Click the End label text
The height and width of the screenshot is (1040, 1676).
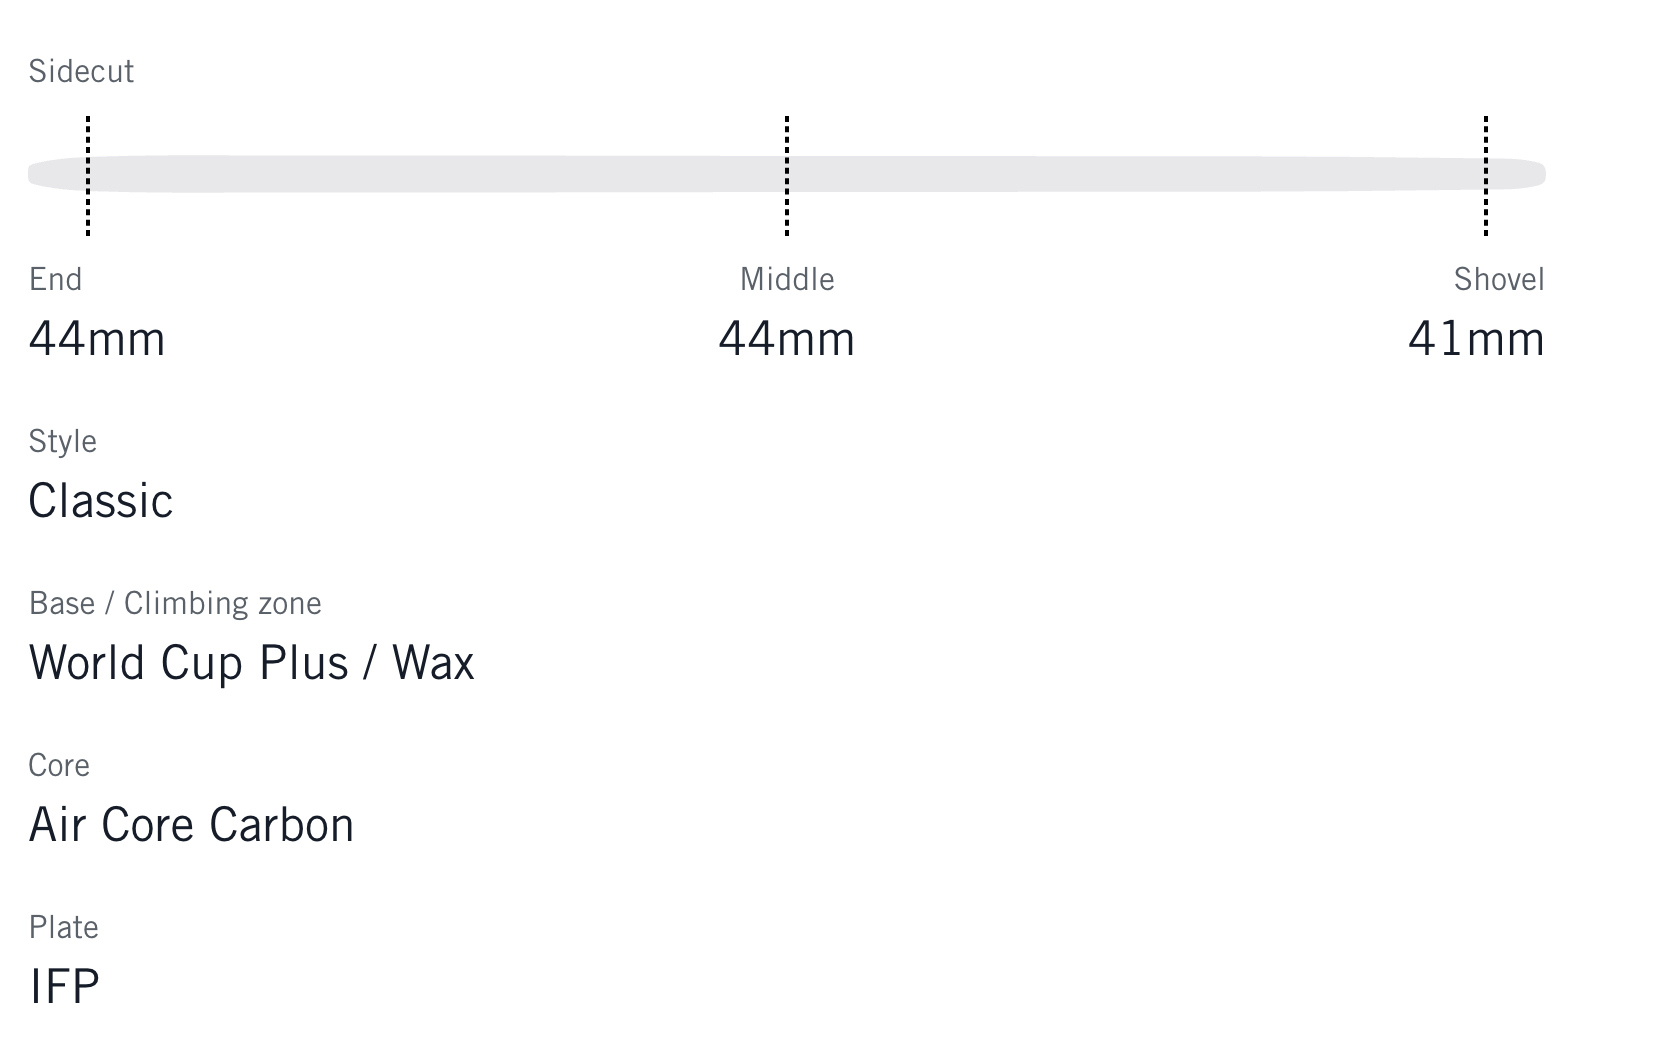tap(56, 279)
